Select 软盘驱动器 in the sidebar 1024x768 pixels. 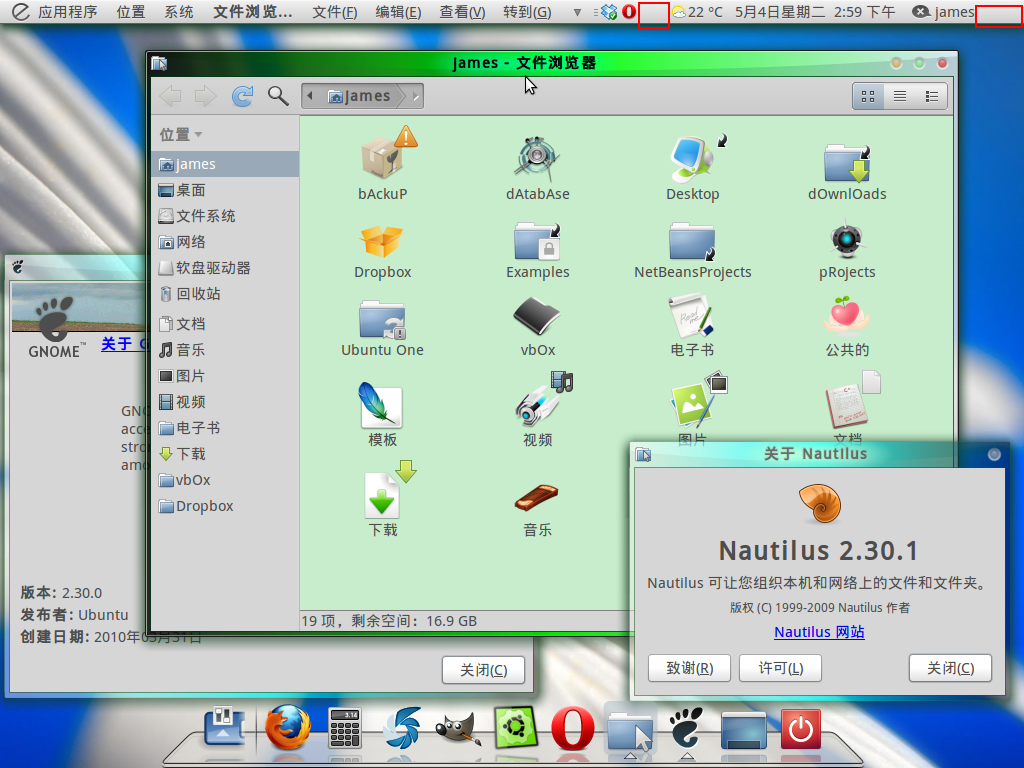(x=225, y=268)
